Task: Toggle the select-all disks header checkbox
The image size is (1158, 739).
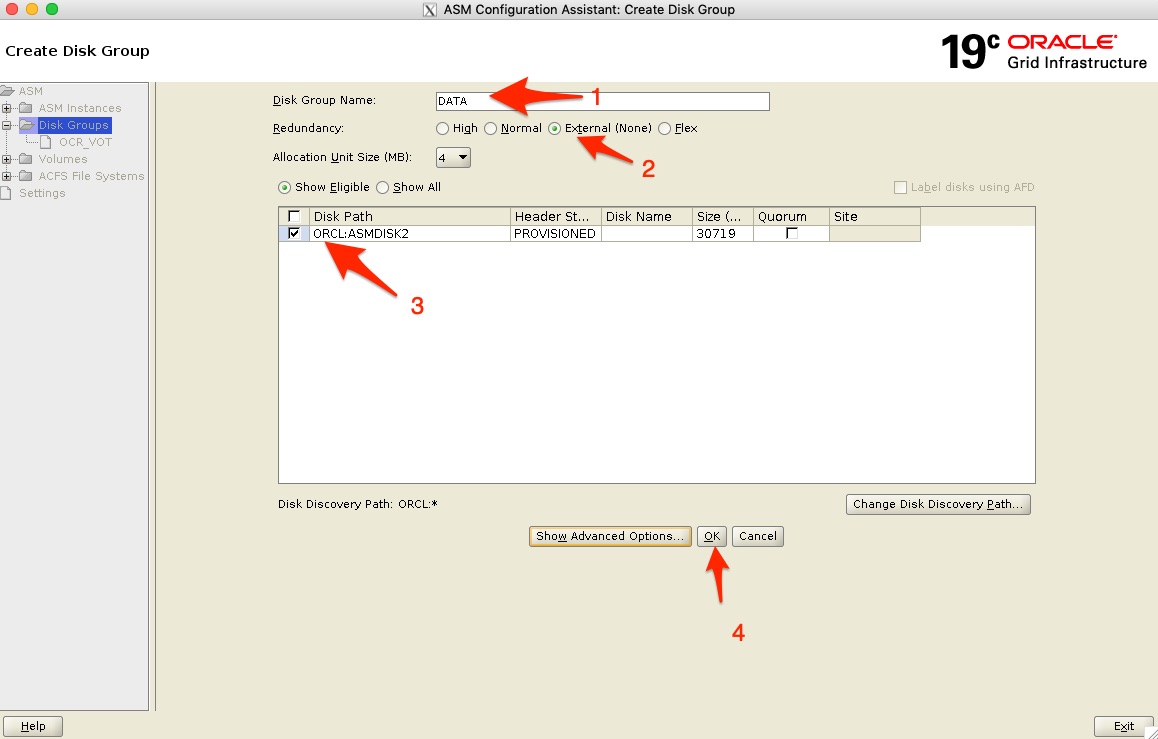Action: tap(294, 216)
